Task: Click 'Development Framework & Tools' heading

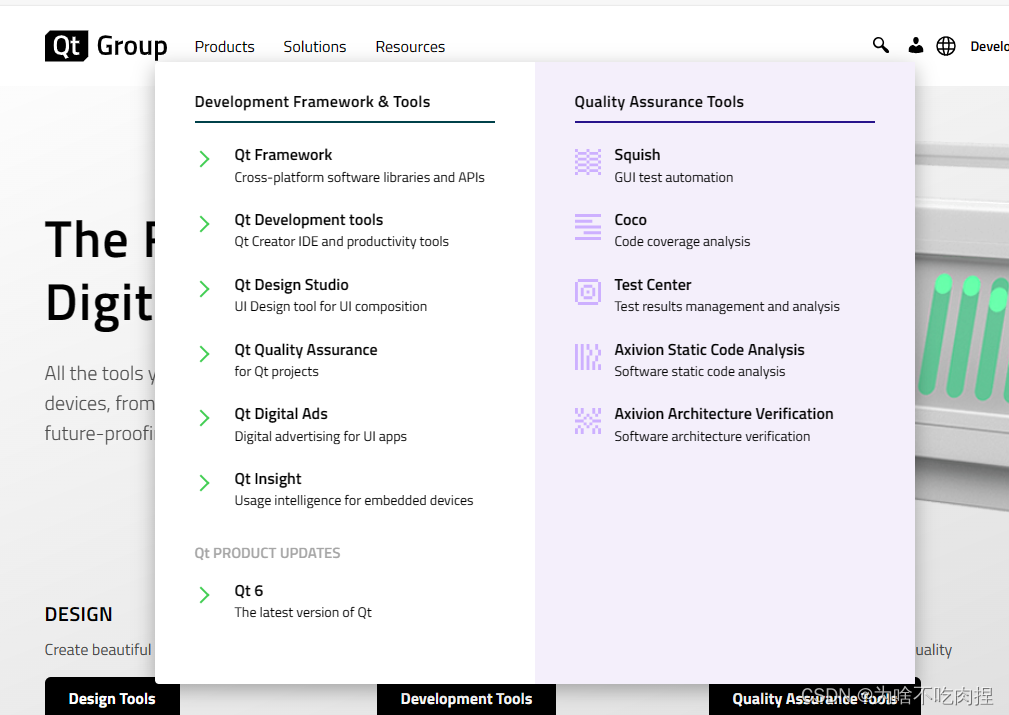Action: [312, 102]
